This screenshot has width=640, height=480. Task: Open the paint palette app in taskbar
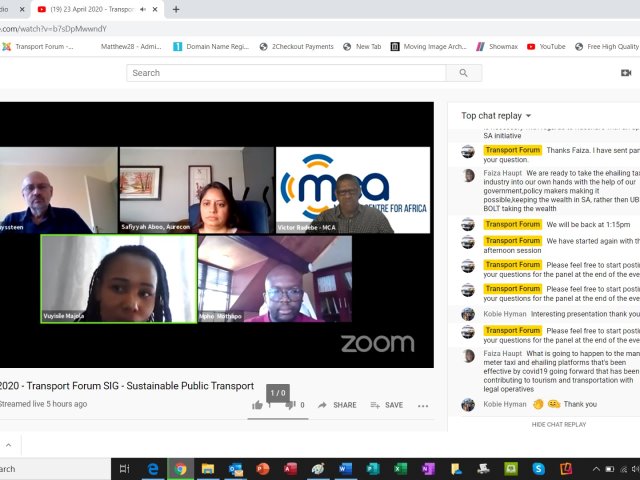coord(318,469)
